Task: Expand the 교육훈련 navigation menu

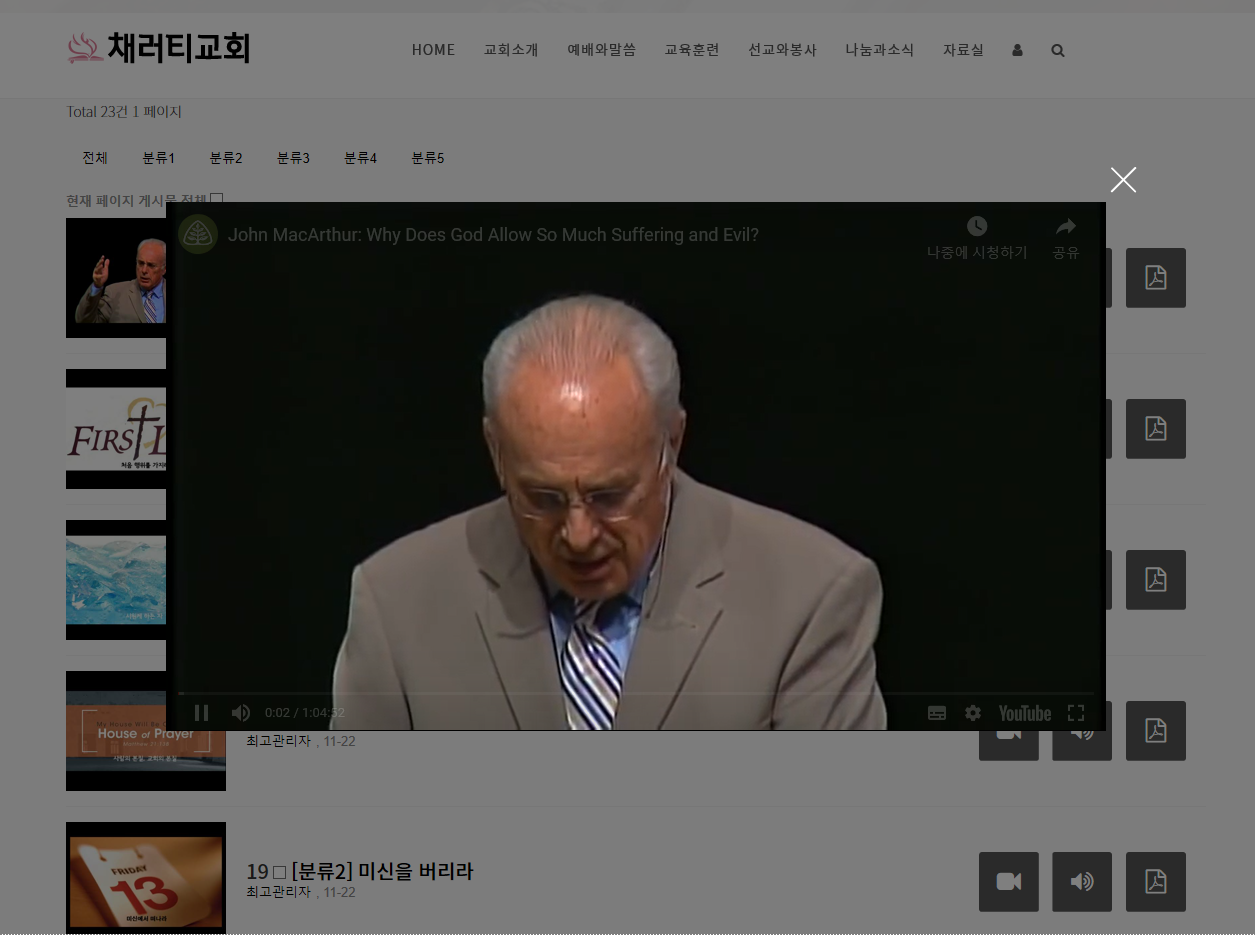Action: [692, 50]
